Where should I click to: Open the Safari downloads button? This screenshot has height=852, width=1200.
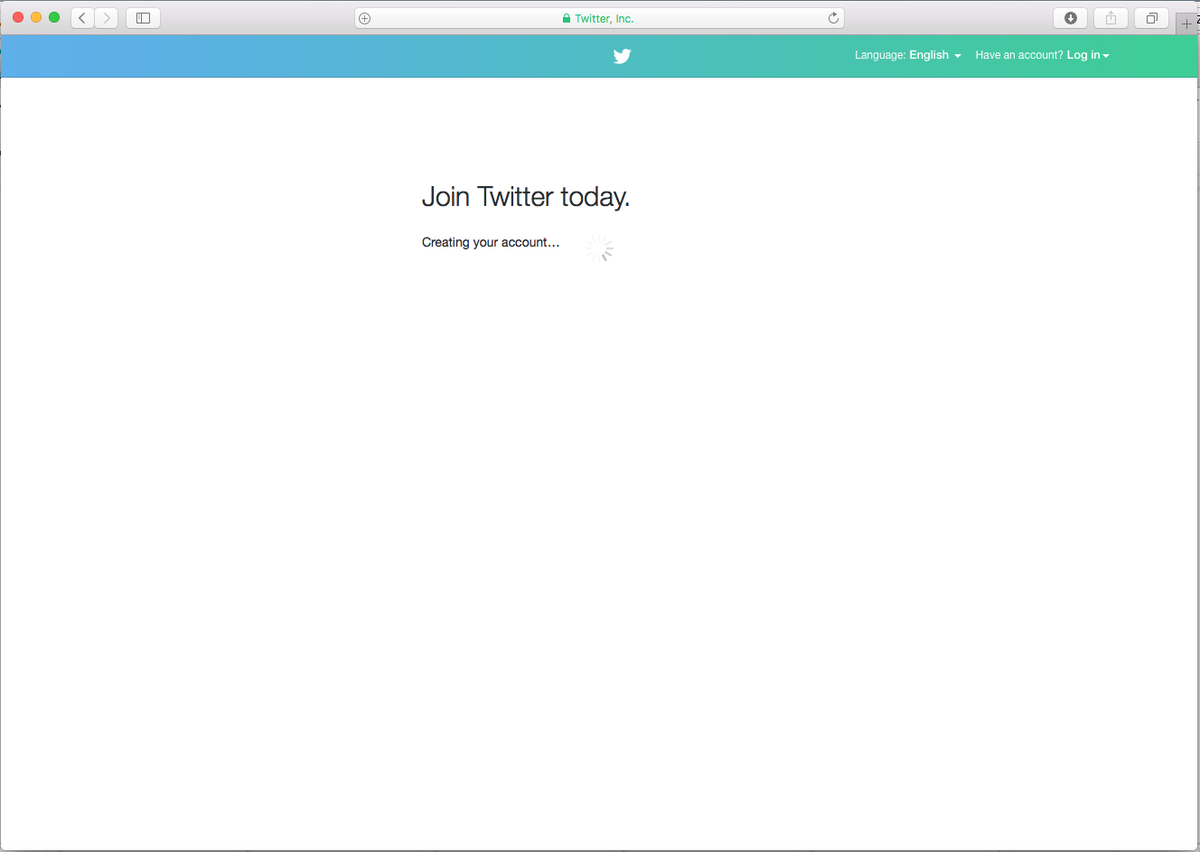coord(1070,18)
